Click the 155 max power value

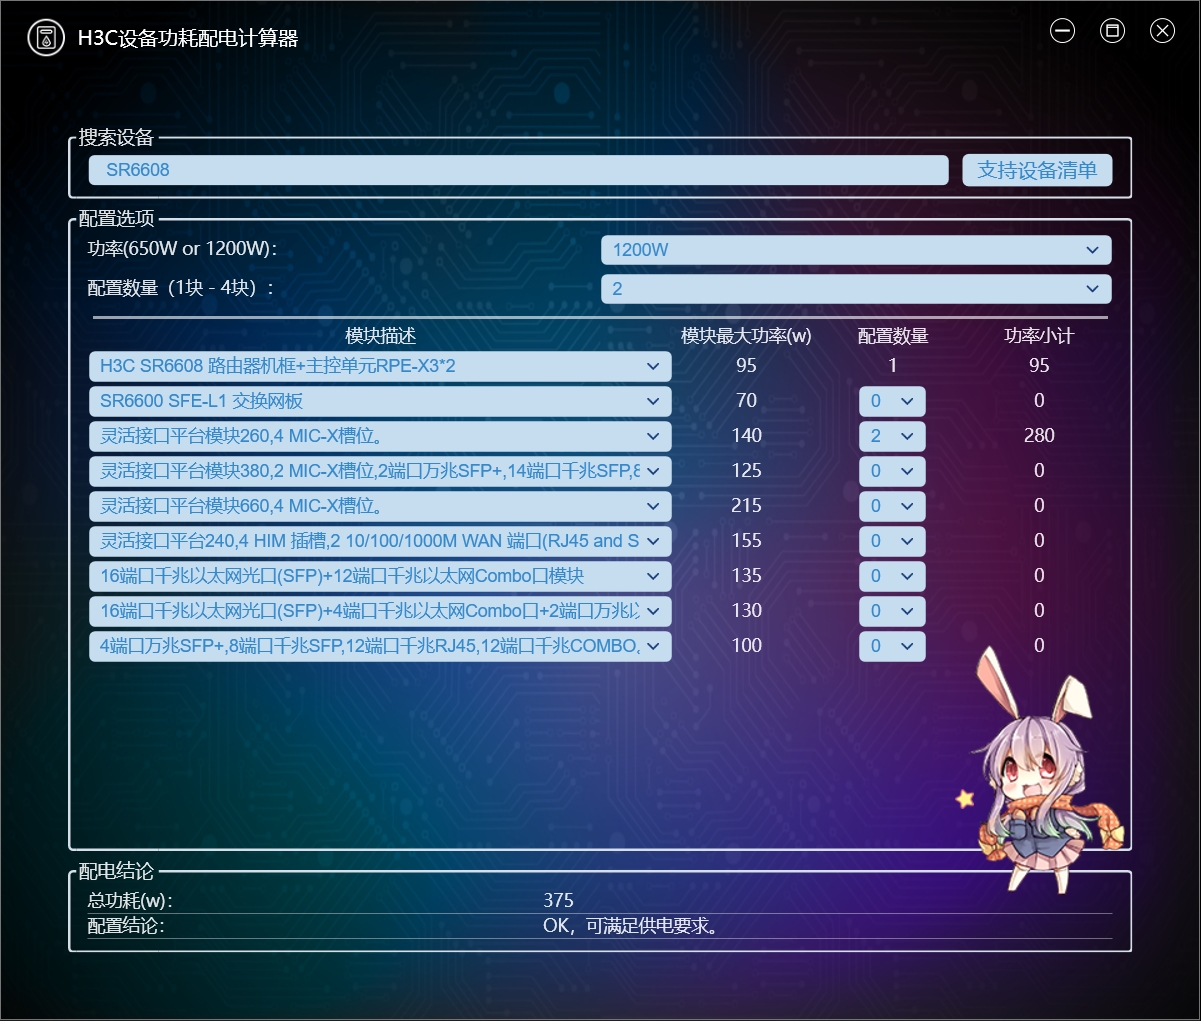click(x=746, y=540)
